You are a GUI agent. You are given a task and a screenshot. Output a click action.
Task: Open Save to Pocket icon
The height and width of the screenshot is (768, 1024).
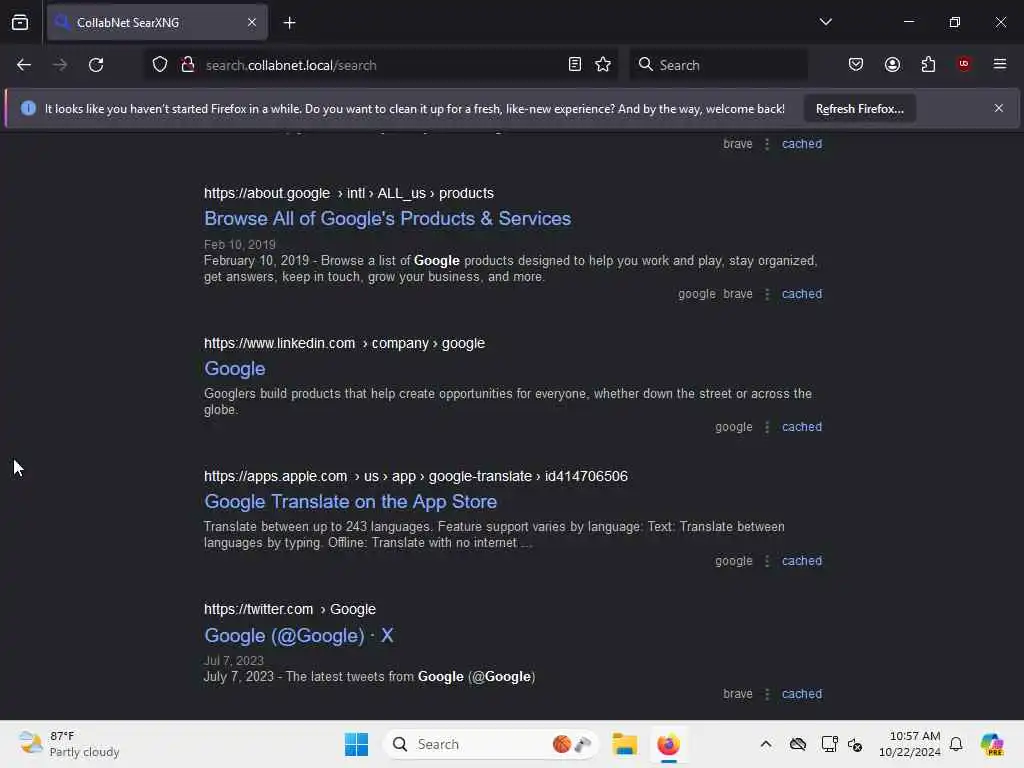(856, 65)
